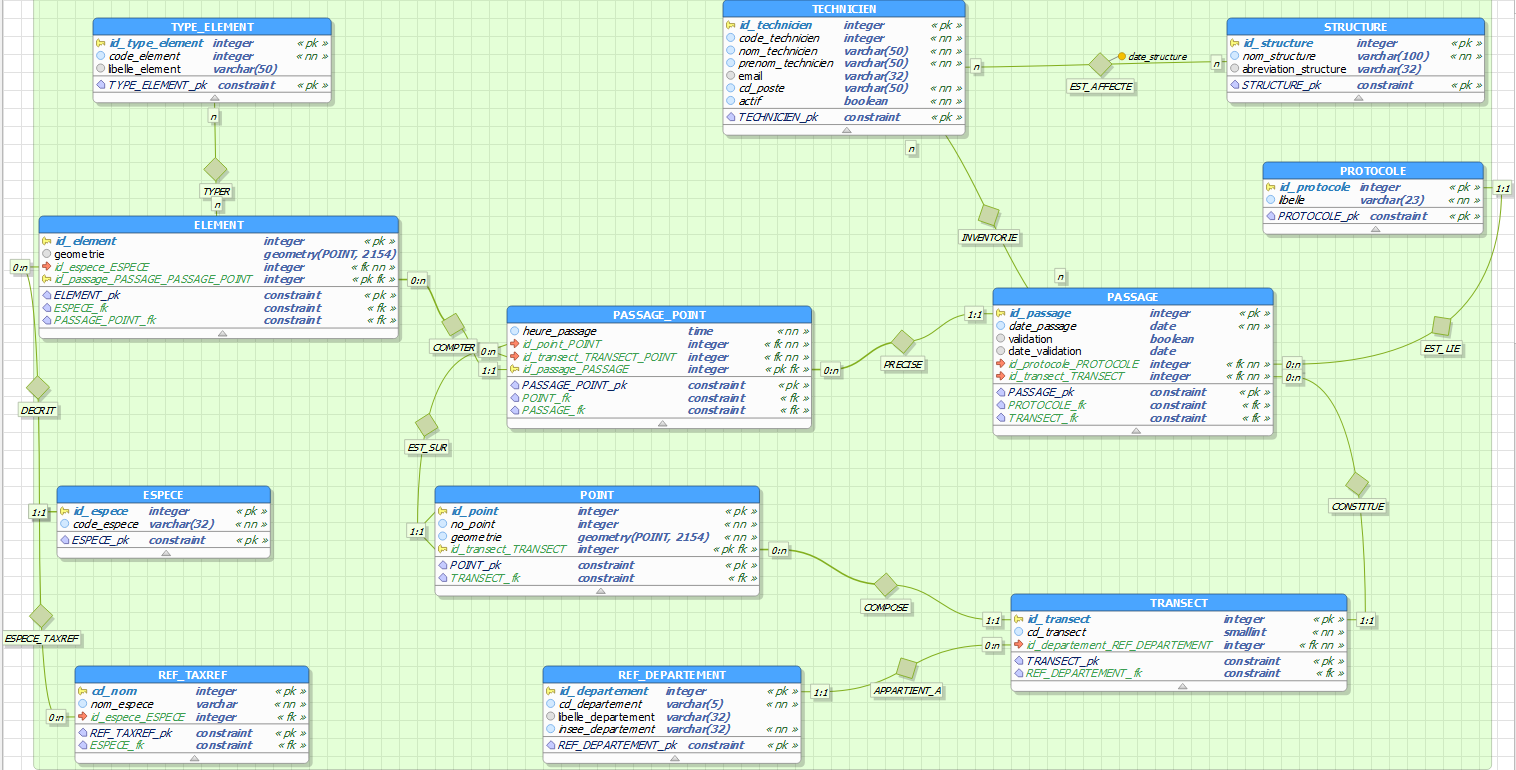Screen dimensions: 1516x770
Task: Click the key icon next to id_protocole
Action: [x=1271, y=187]
